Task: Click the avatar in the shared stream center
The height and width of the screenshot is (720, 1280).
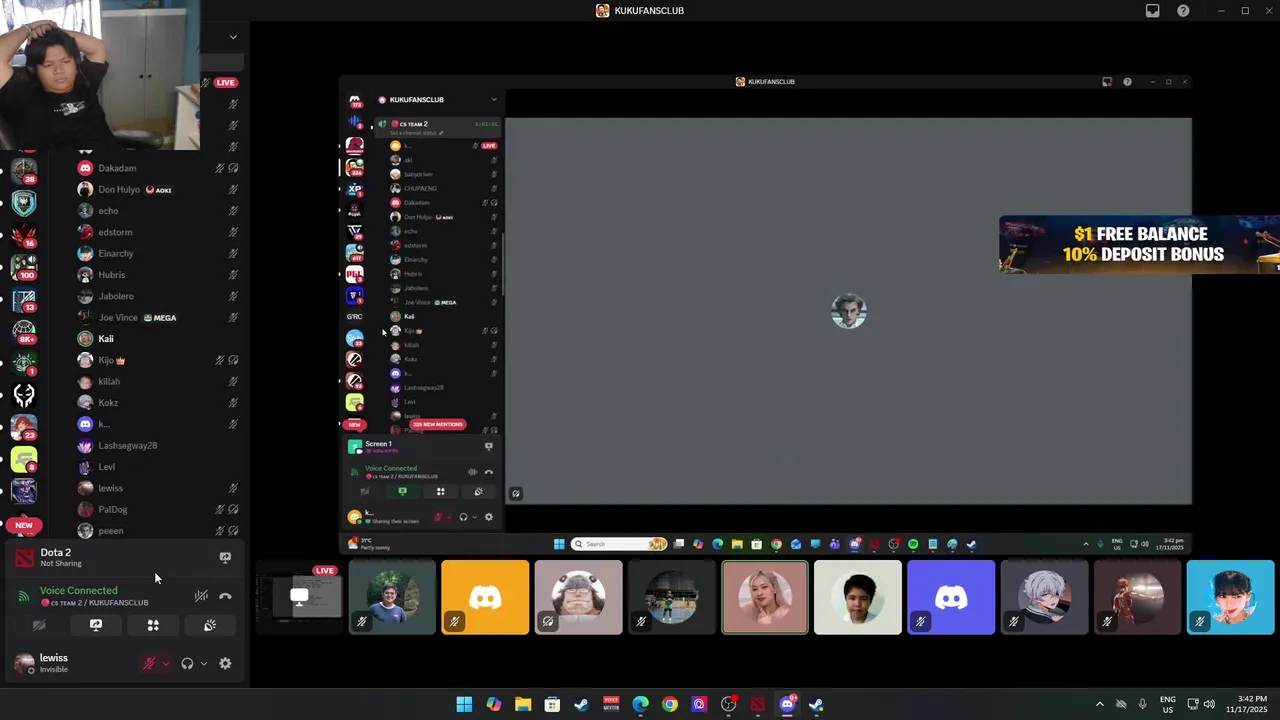Action: [x=848, y=311]
